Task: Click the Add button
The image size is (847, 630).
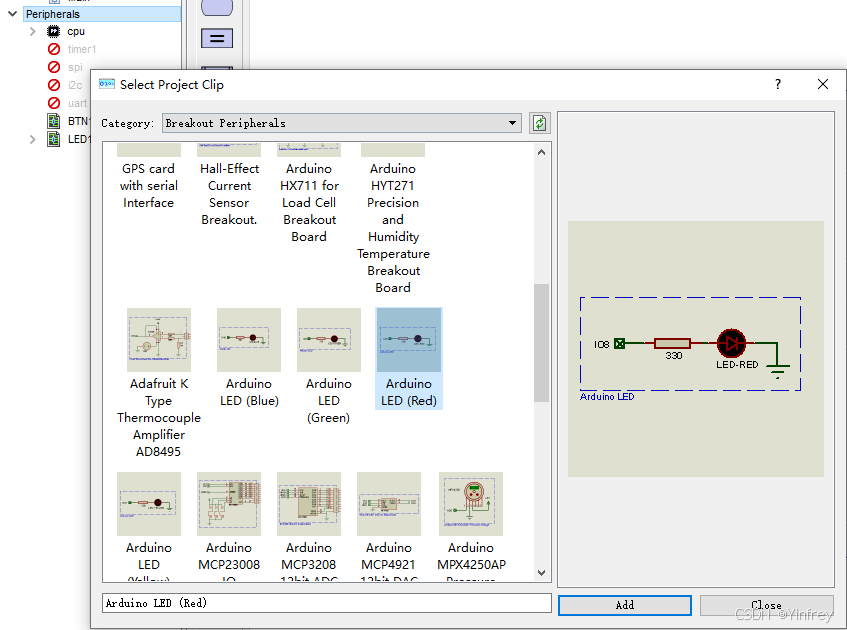Action: pyautogui.click(x=624, y=605)
